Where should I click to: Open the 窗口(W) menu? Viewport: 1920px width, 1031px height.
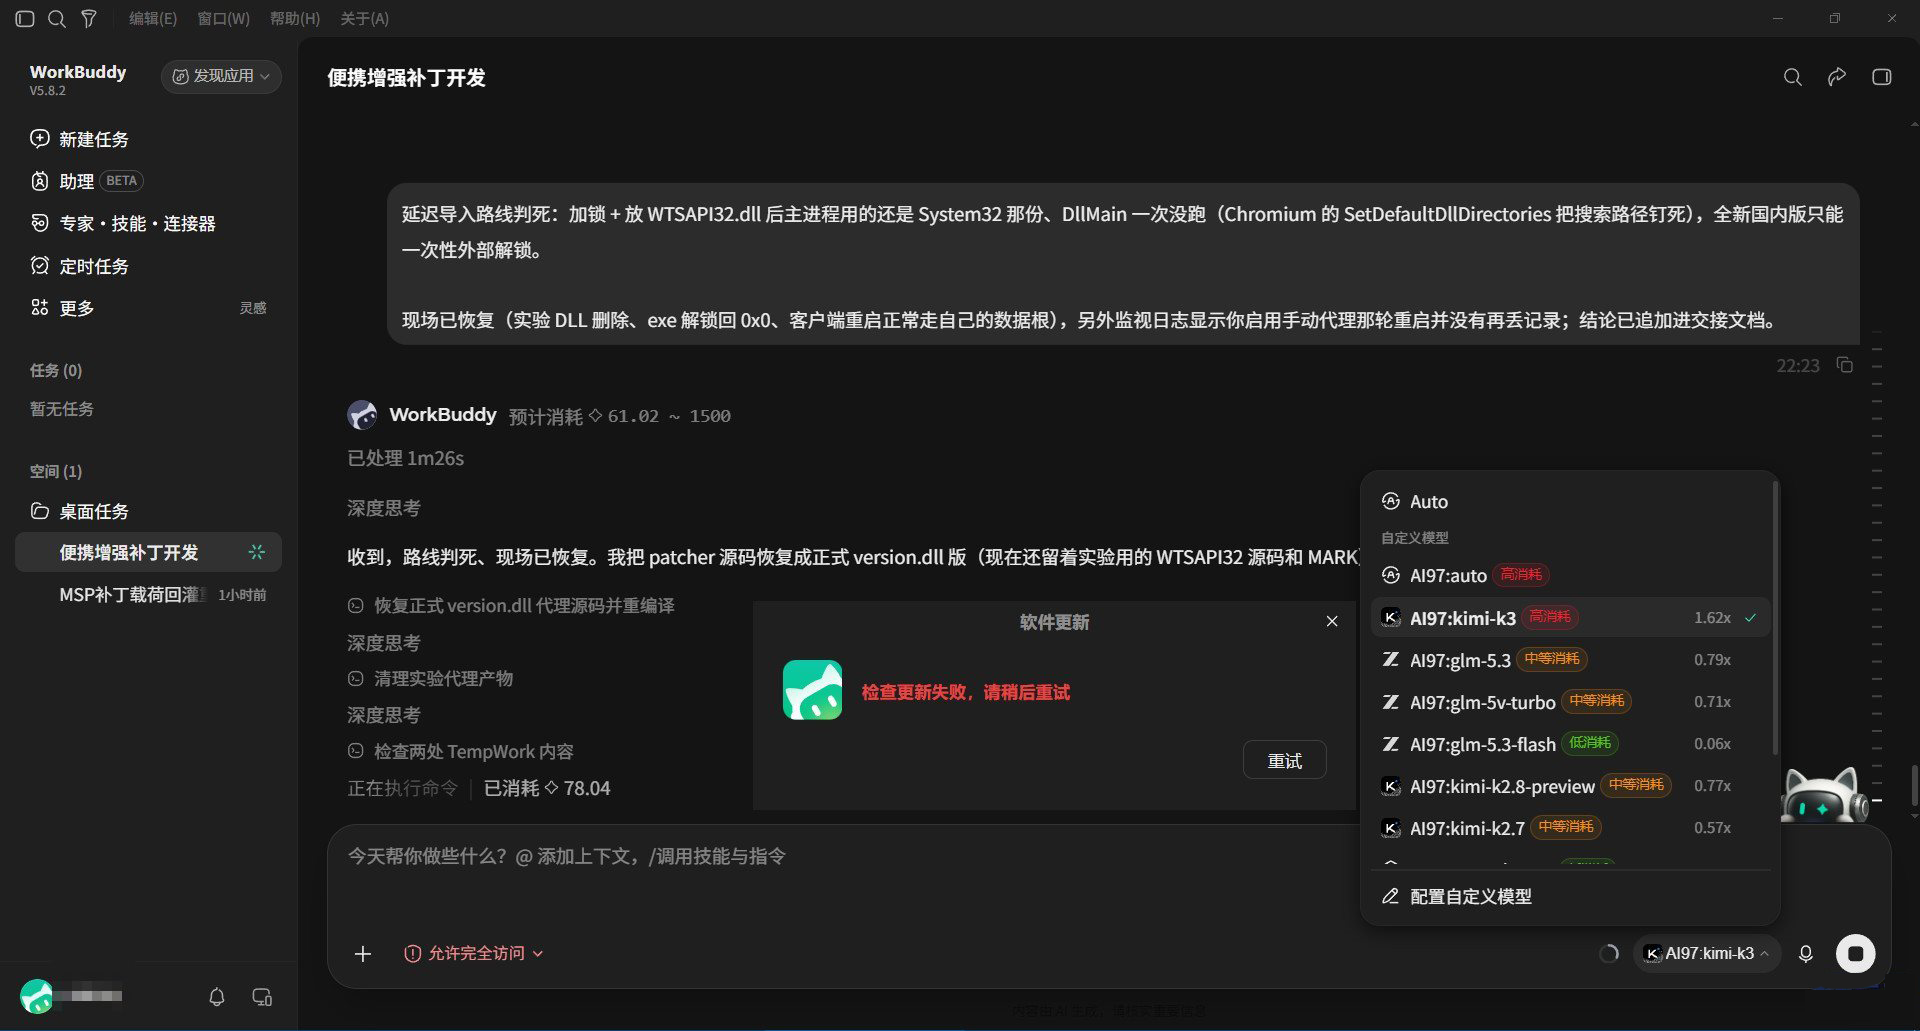coord(224,19)
